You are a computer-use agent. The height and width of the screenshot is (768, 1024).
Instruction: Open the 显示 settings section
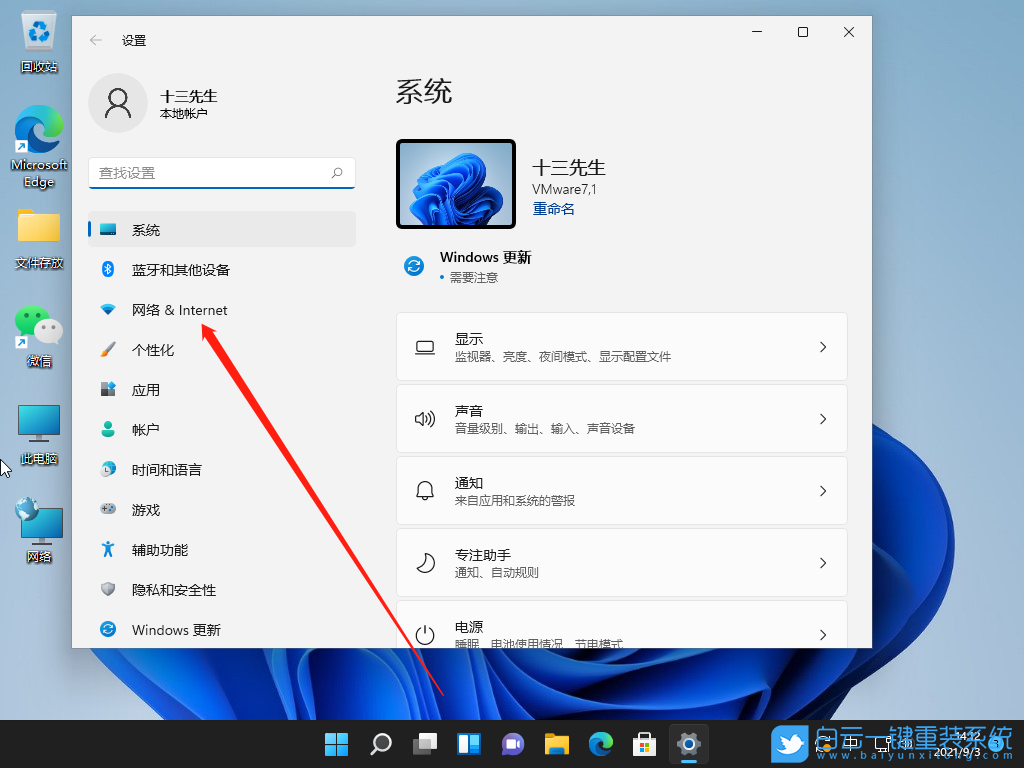tap(622, 346)
